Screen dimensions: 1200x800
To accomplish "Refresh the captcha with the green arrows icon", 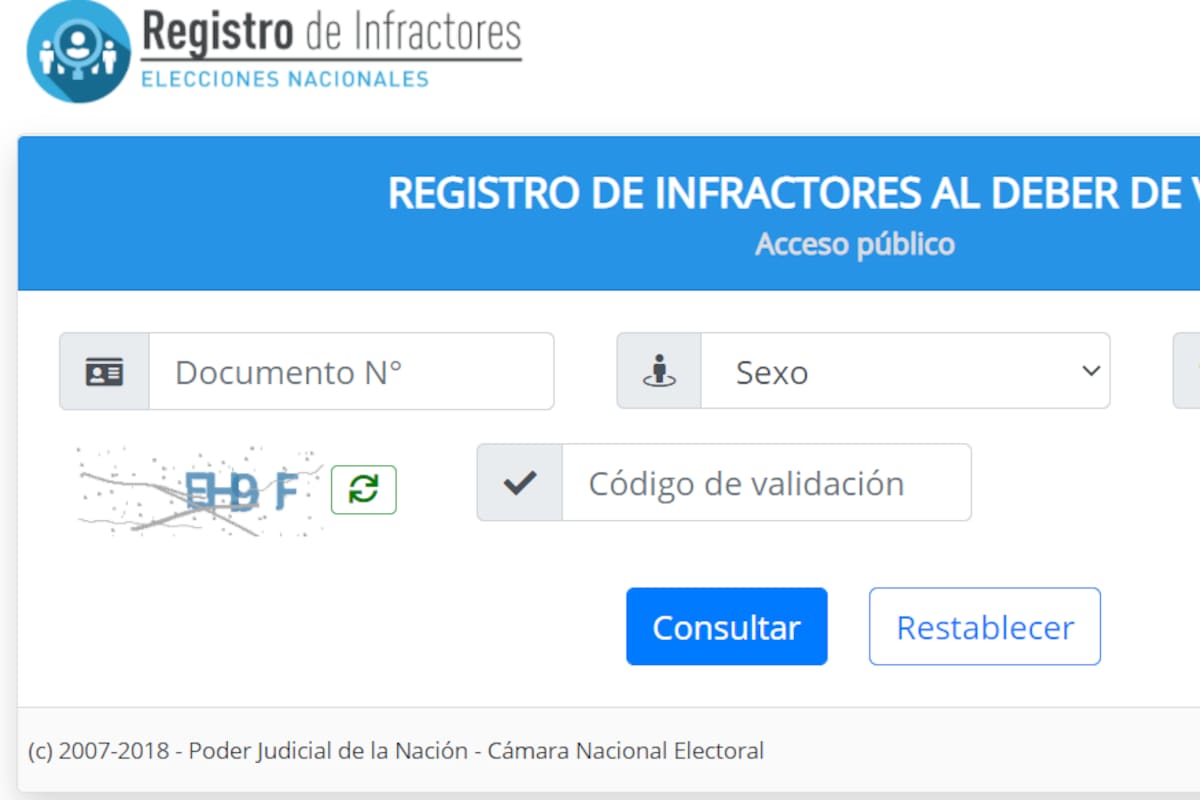I will pyautogui.click(x=363, y=489).
